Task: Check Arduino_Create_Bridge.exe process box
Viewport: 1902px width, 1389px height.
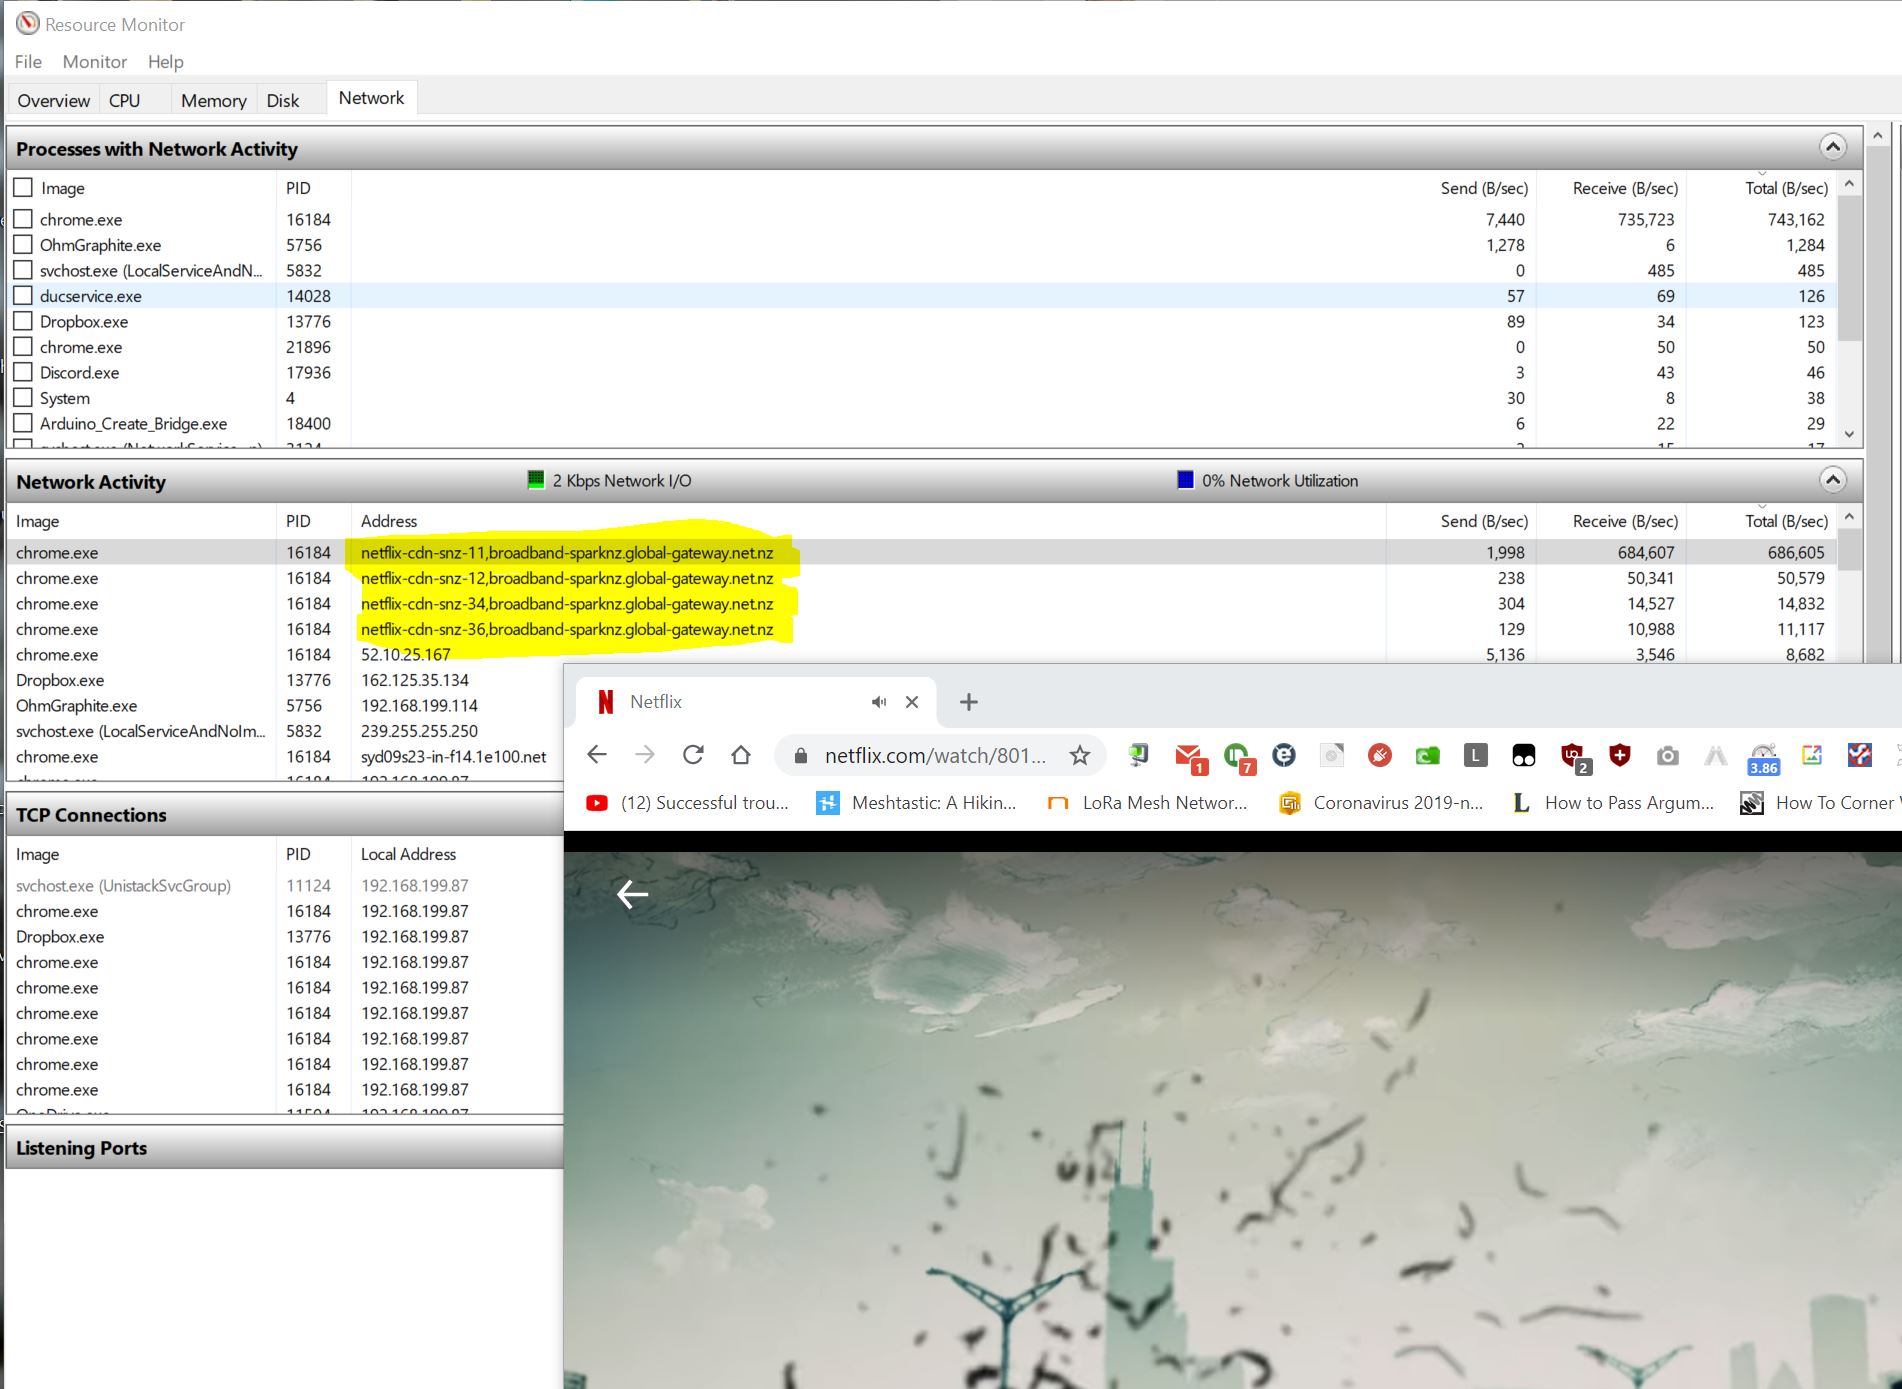Action: 23,423
